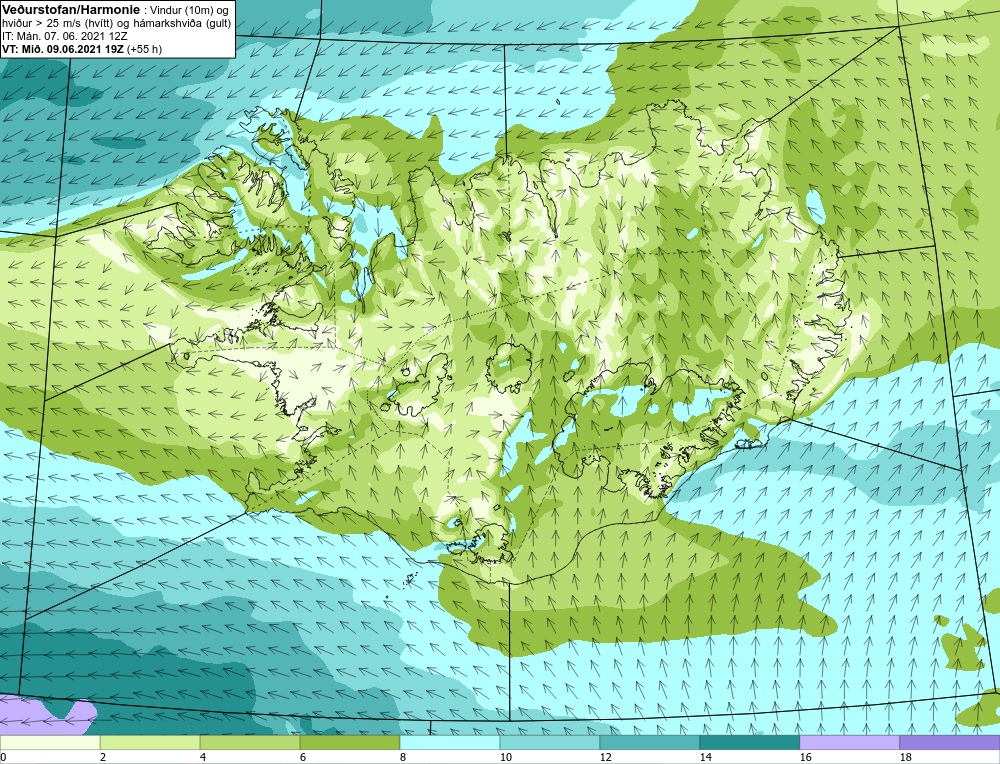
Task: Click the light green 2–4 m/s legend swatch
Action: [150, 742]
